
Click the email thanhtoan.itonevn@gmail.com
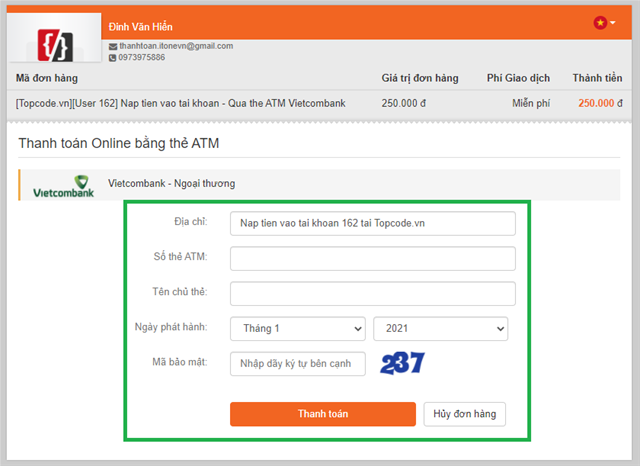click(x=176, y=46)
